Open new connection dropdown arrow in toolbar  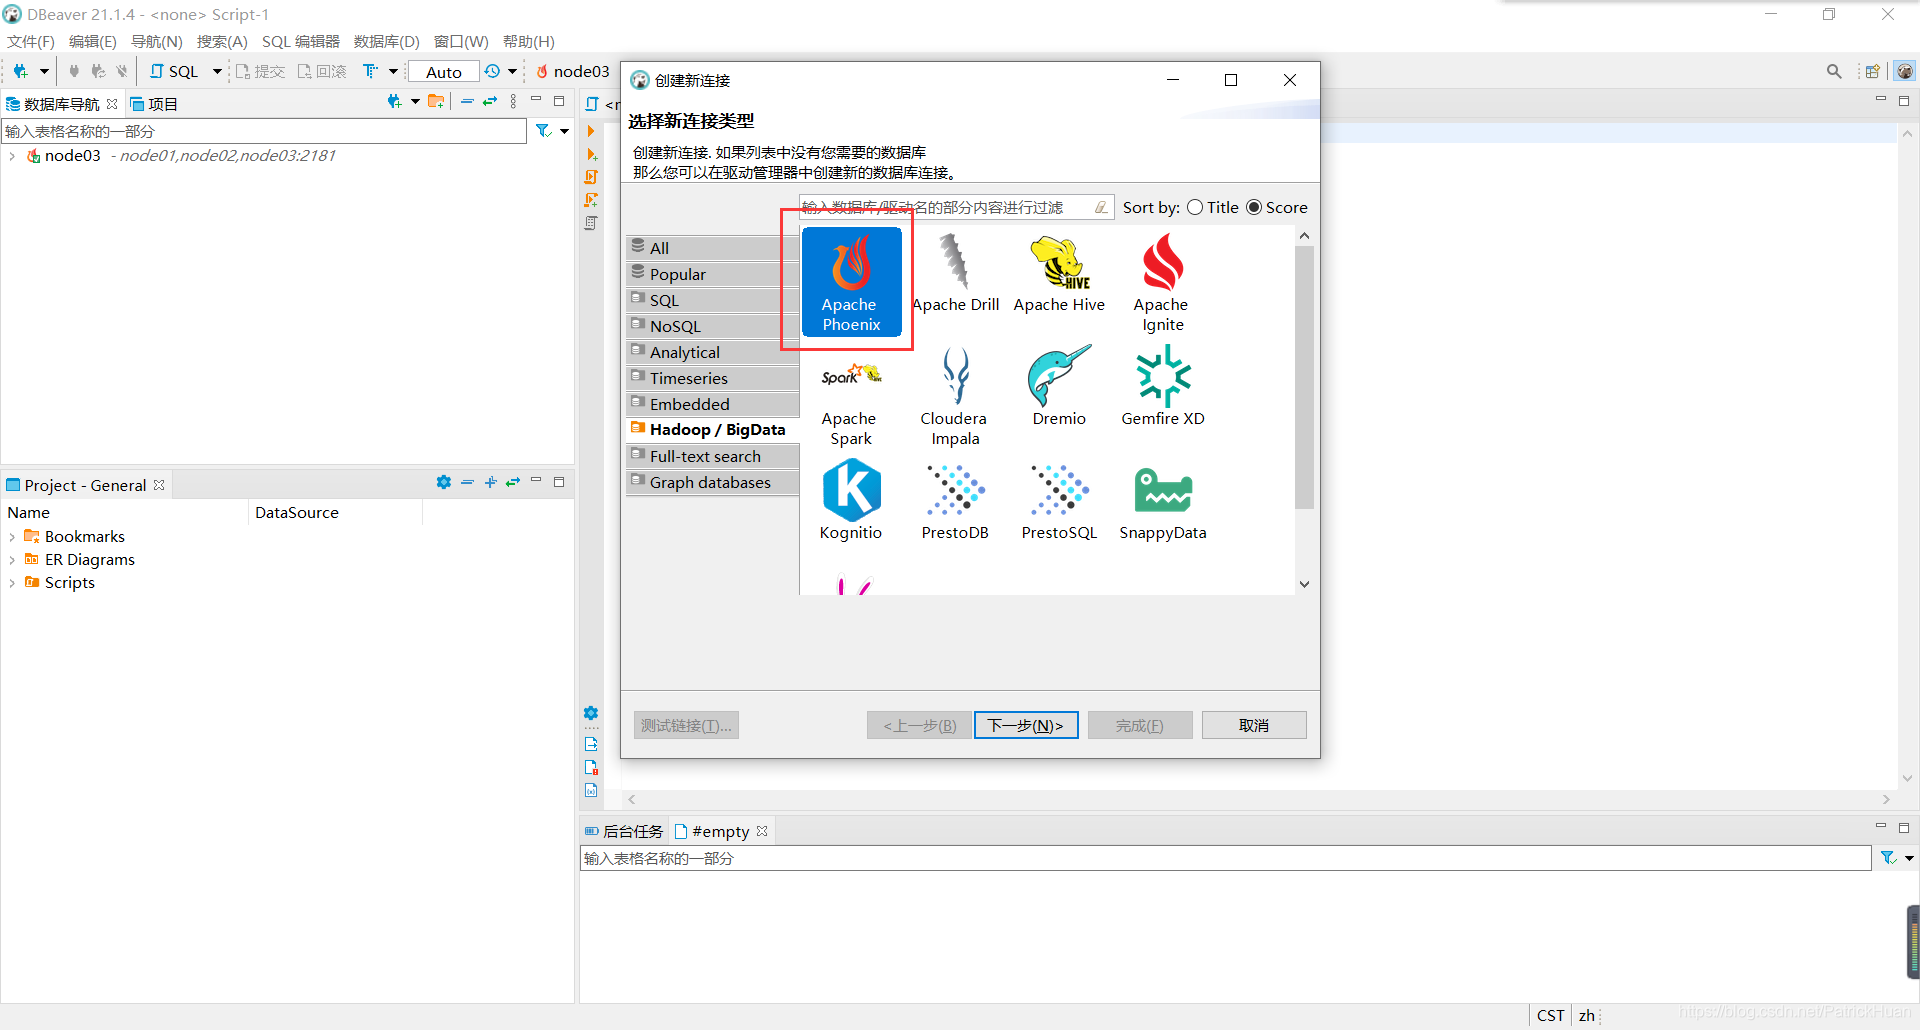tap(44, 71)
